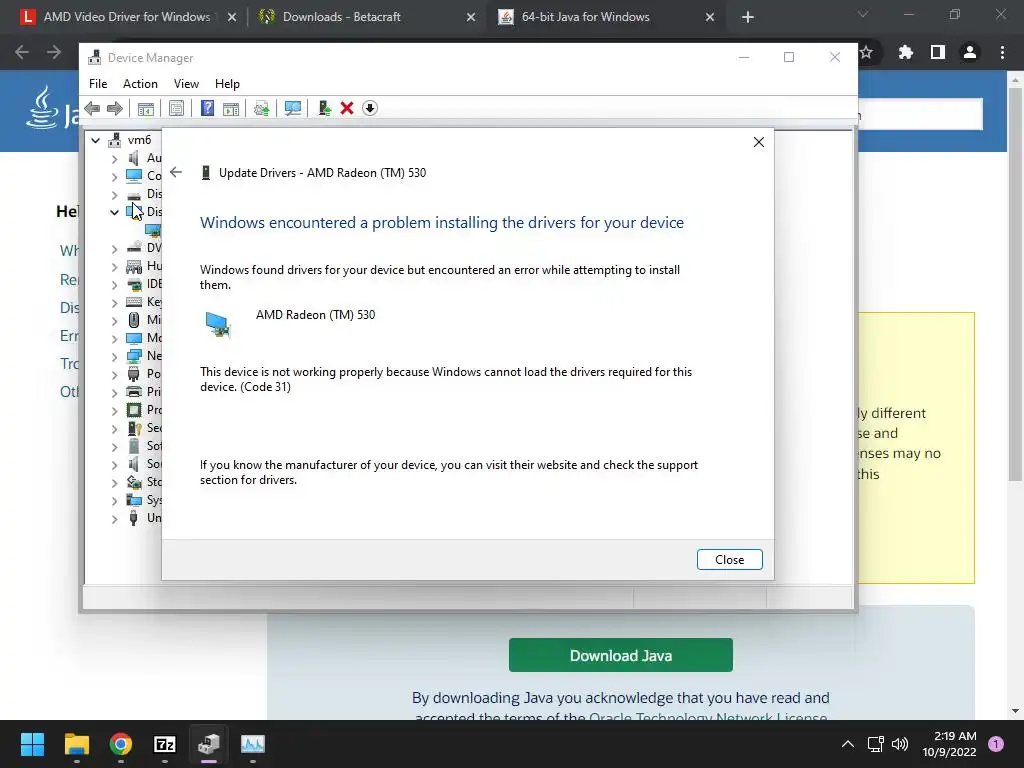Viewport: 1024px width, 768px height.
Task: Open the Chrome three-dot menu
Action: click(x=1002, y=52)
